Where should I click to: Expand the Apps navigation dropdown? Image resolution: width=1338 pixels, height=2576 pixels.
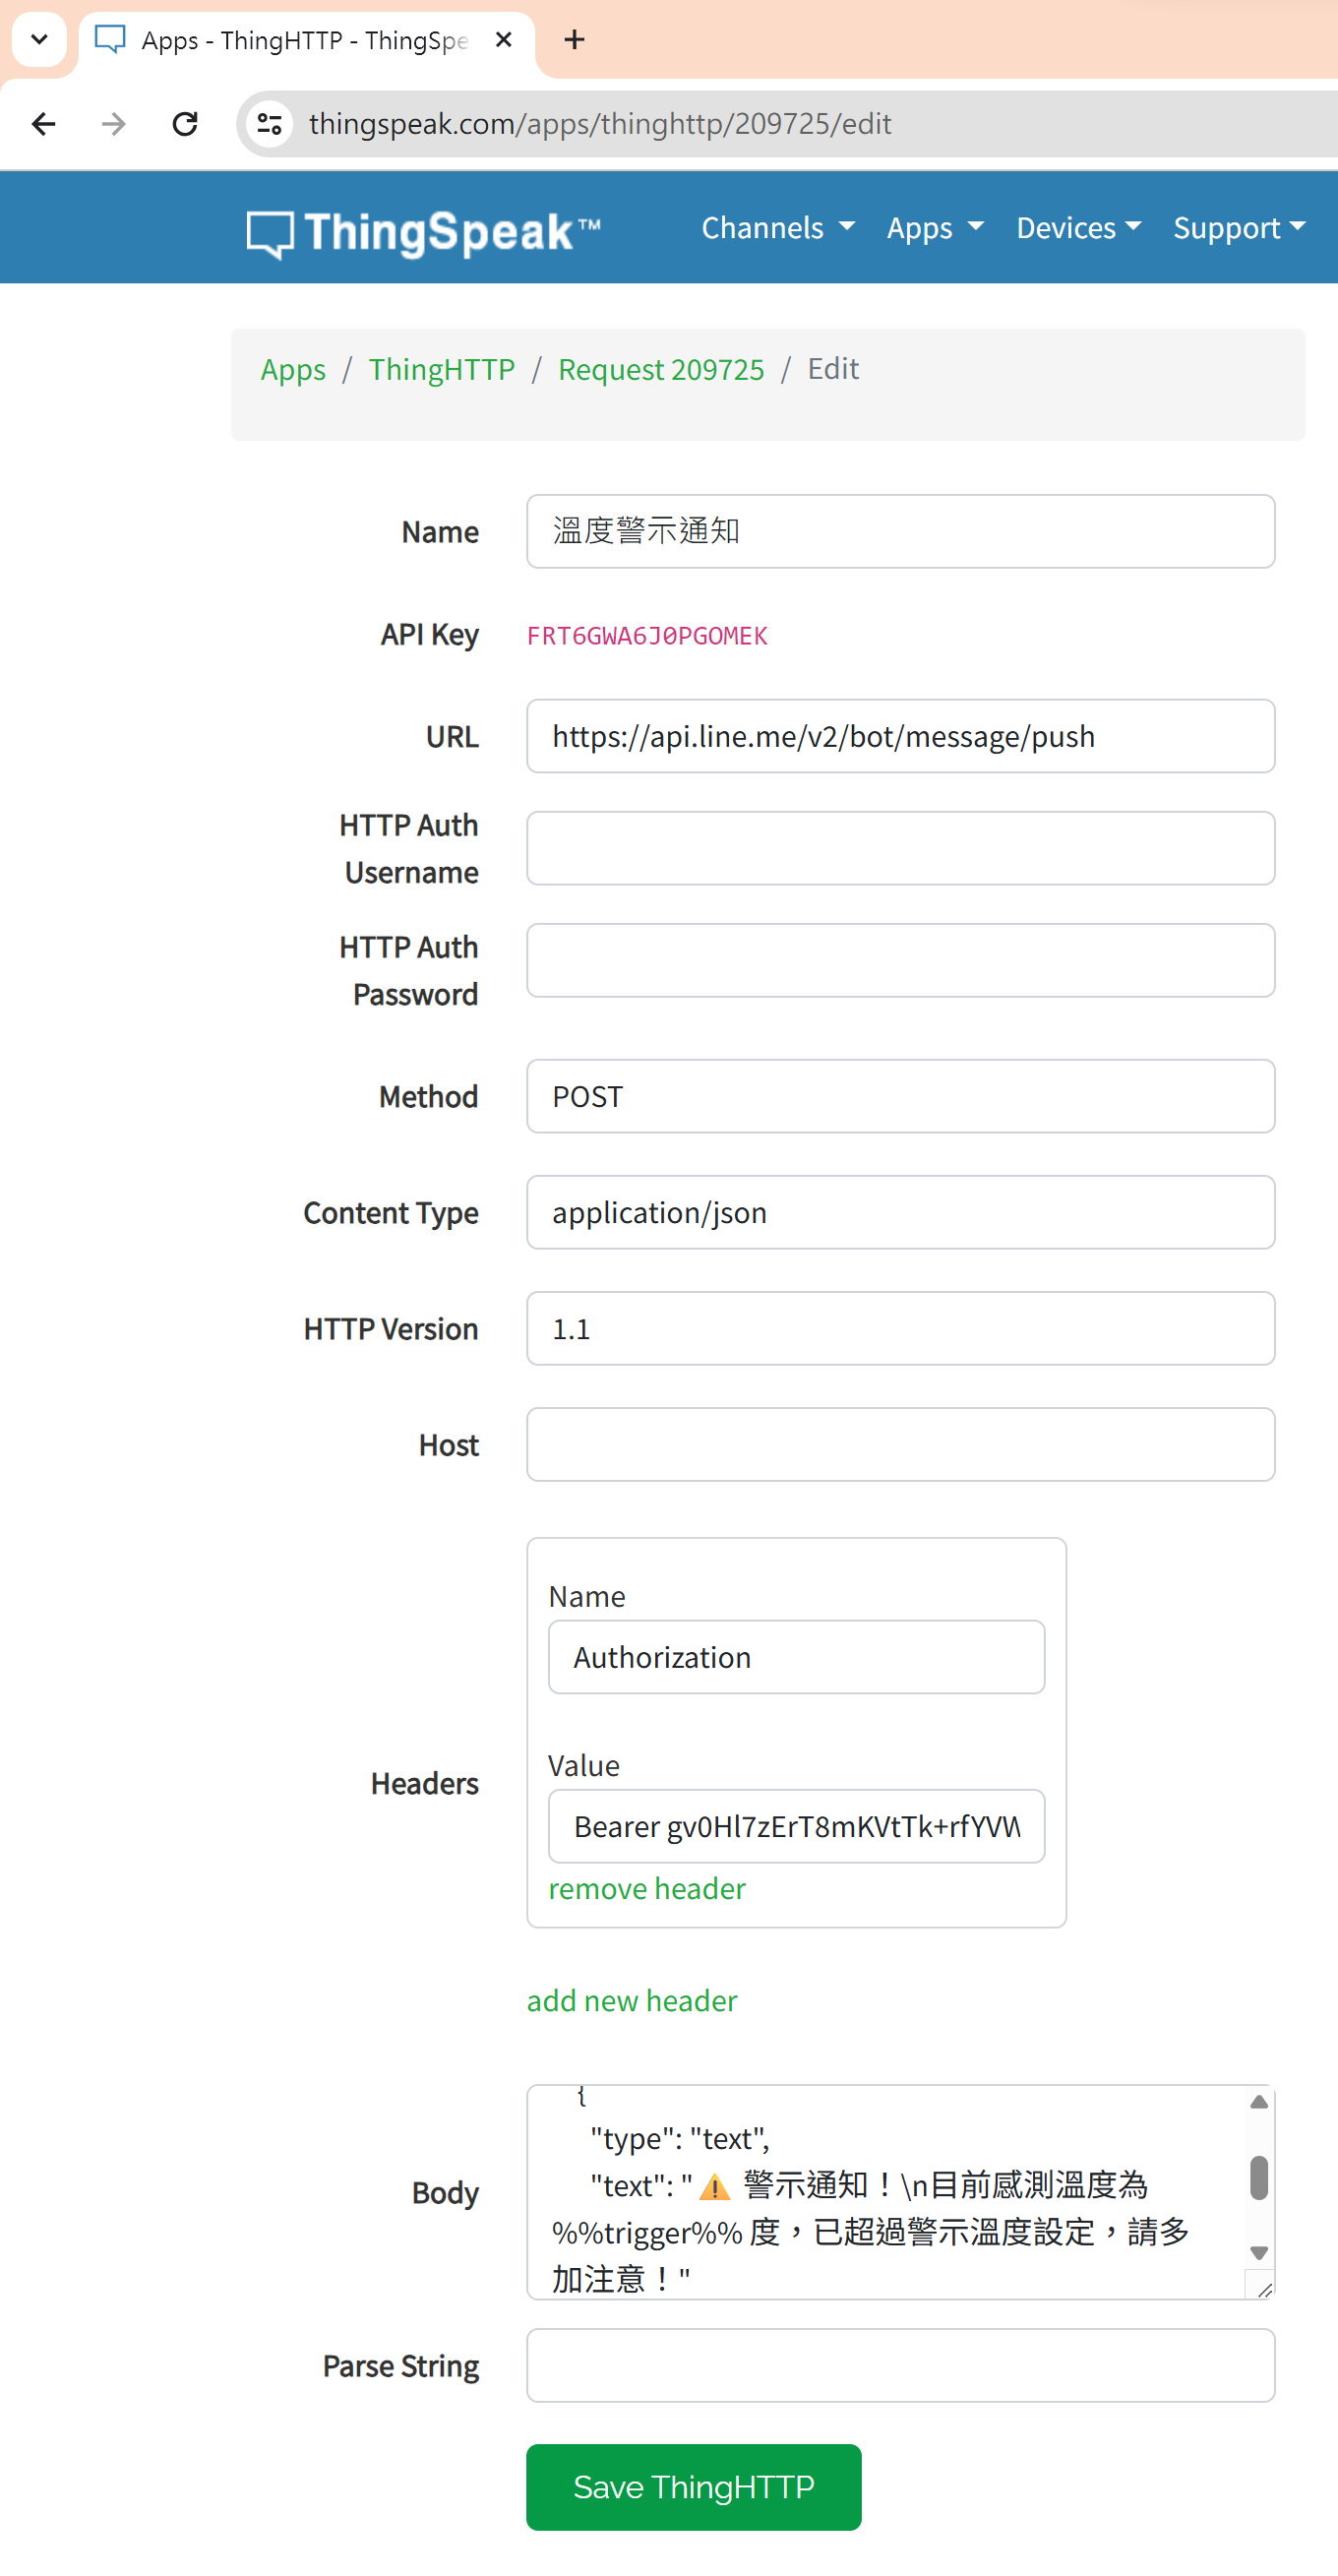pos(934,228)
